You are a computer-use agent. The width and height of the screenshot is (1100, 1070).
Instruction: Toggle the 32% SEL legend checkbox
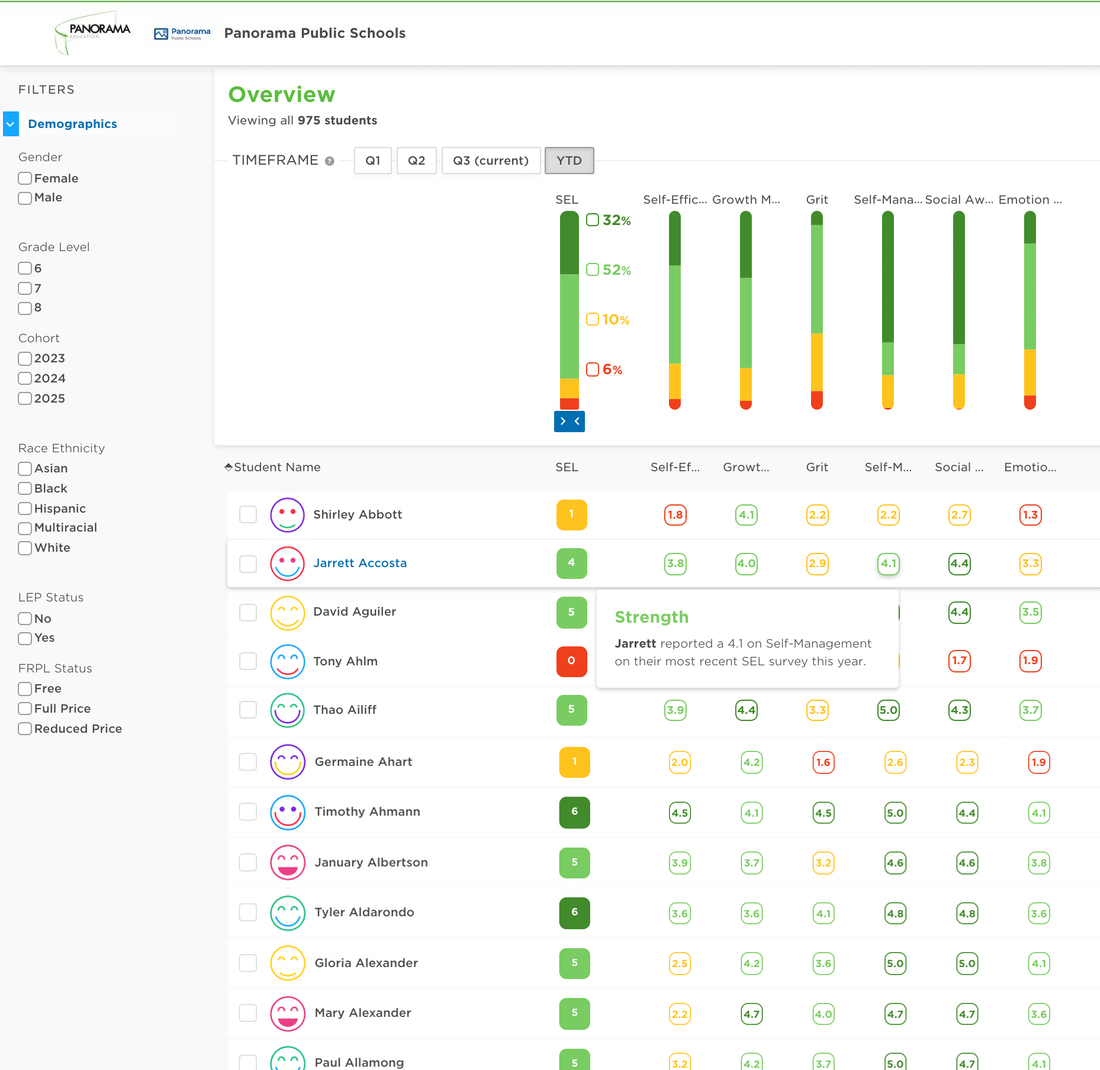tap(593, 220)
